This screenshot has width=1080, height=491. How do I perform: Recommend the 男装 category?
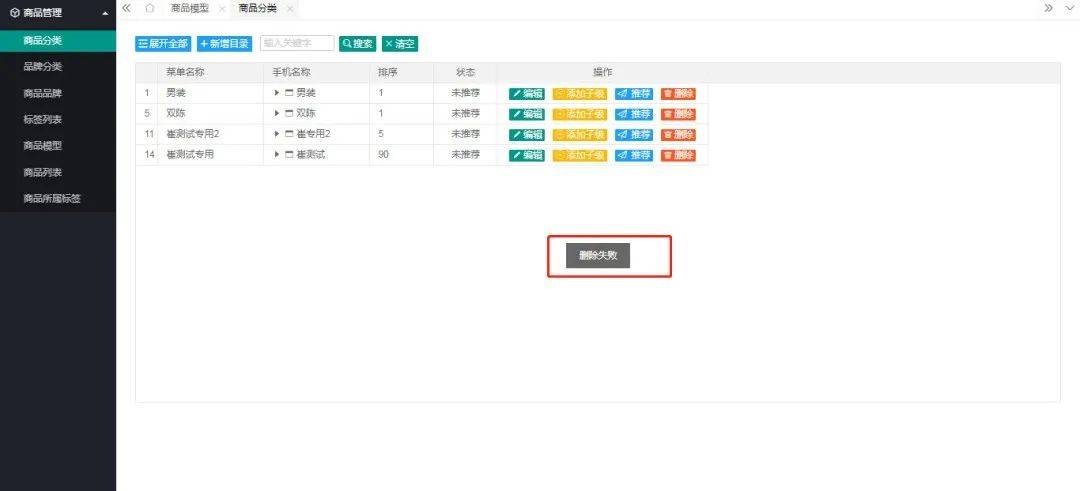634,94
